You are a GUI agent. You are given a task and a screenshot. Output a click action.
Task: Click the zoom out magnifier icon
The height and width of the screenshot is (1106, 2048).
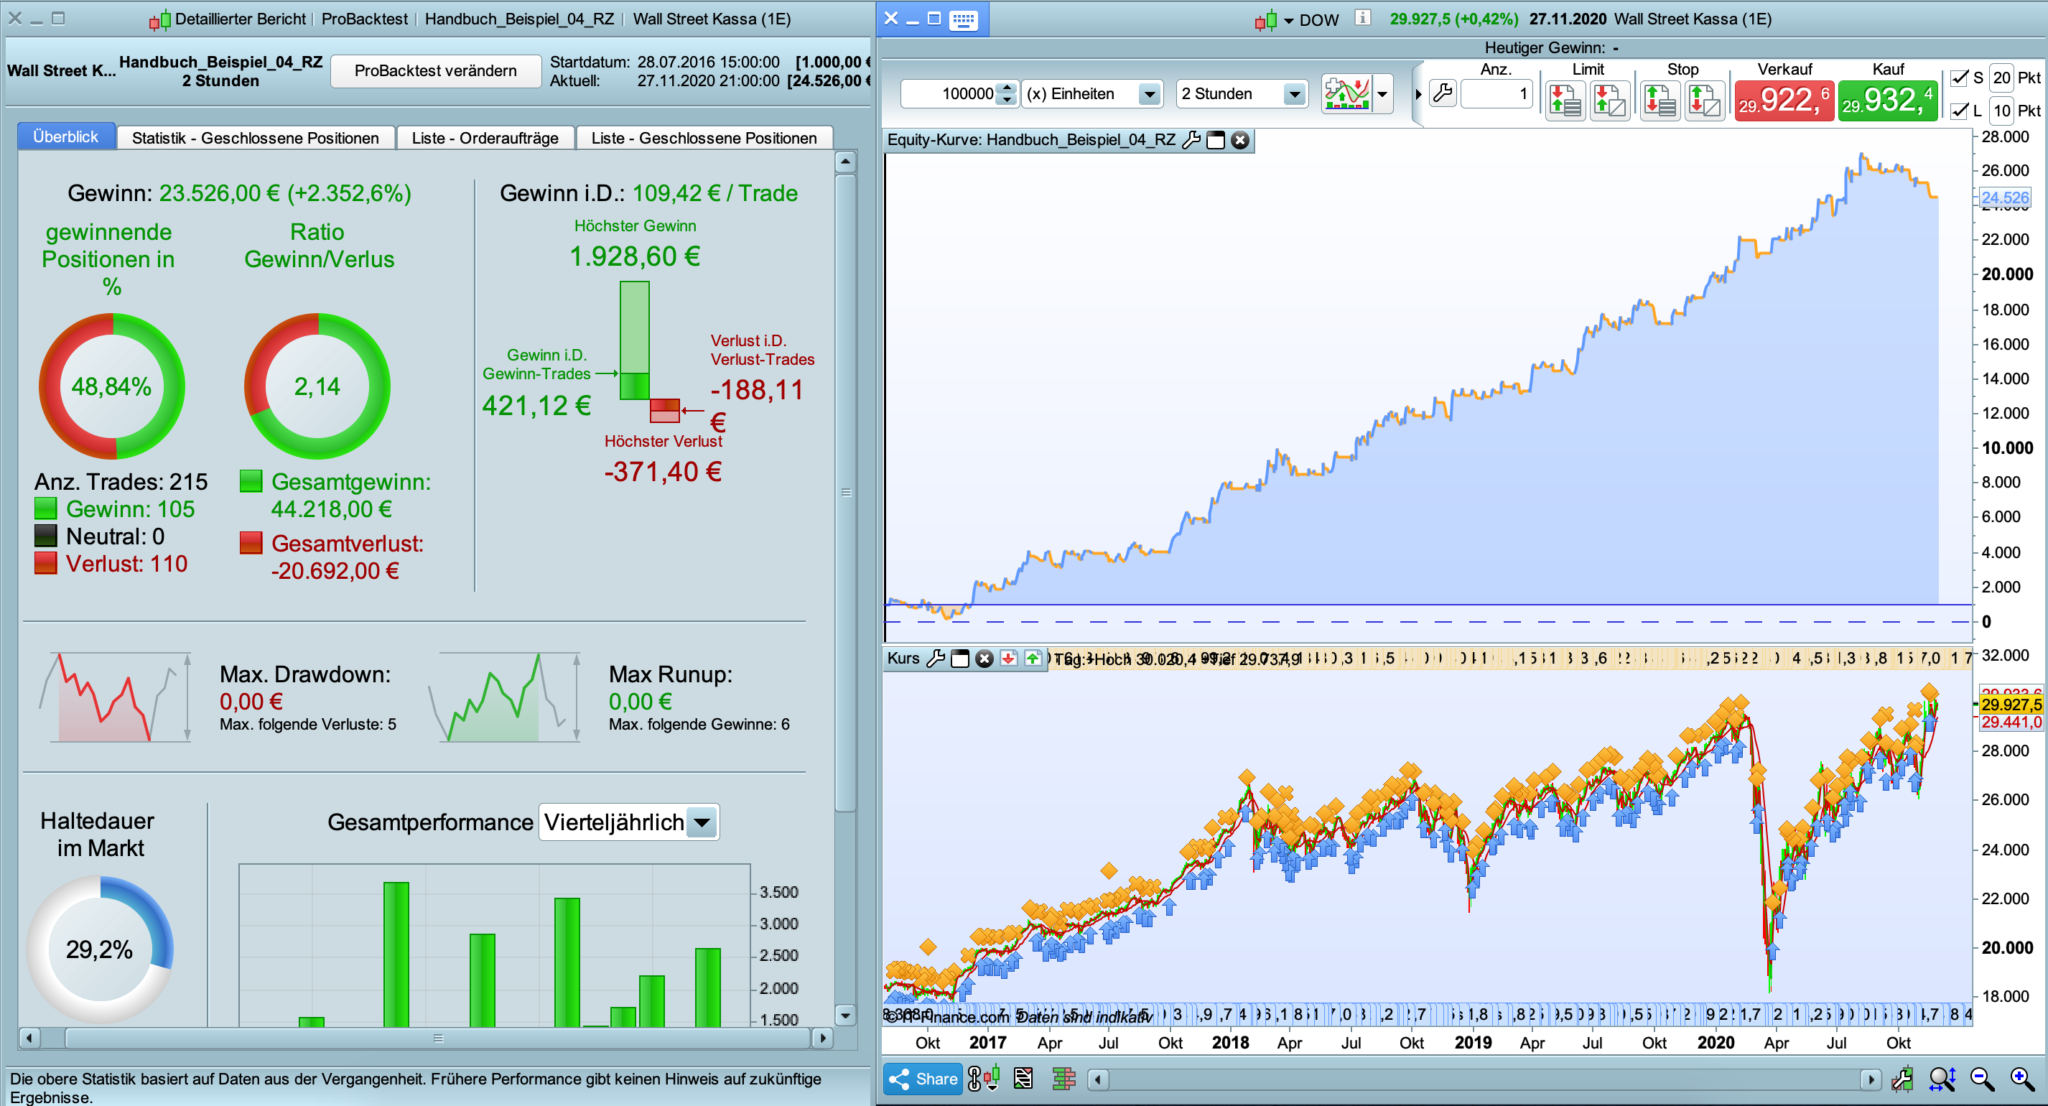point(1981,1078)
